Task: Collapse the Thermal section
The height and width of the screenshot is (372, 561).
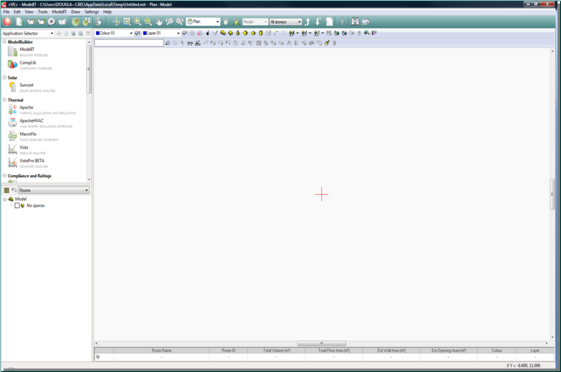Action: pos(5,100)
